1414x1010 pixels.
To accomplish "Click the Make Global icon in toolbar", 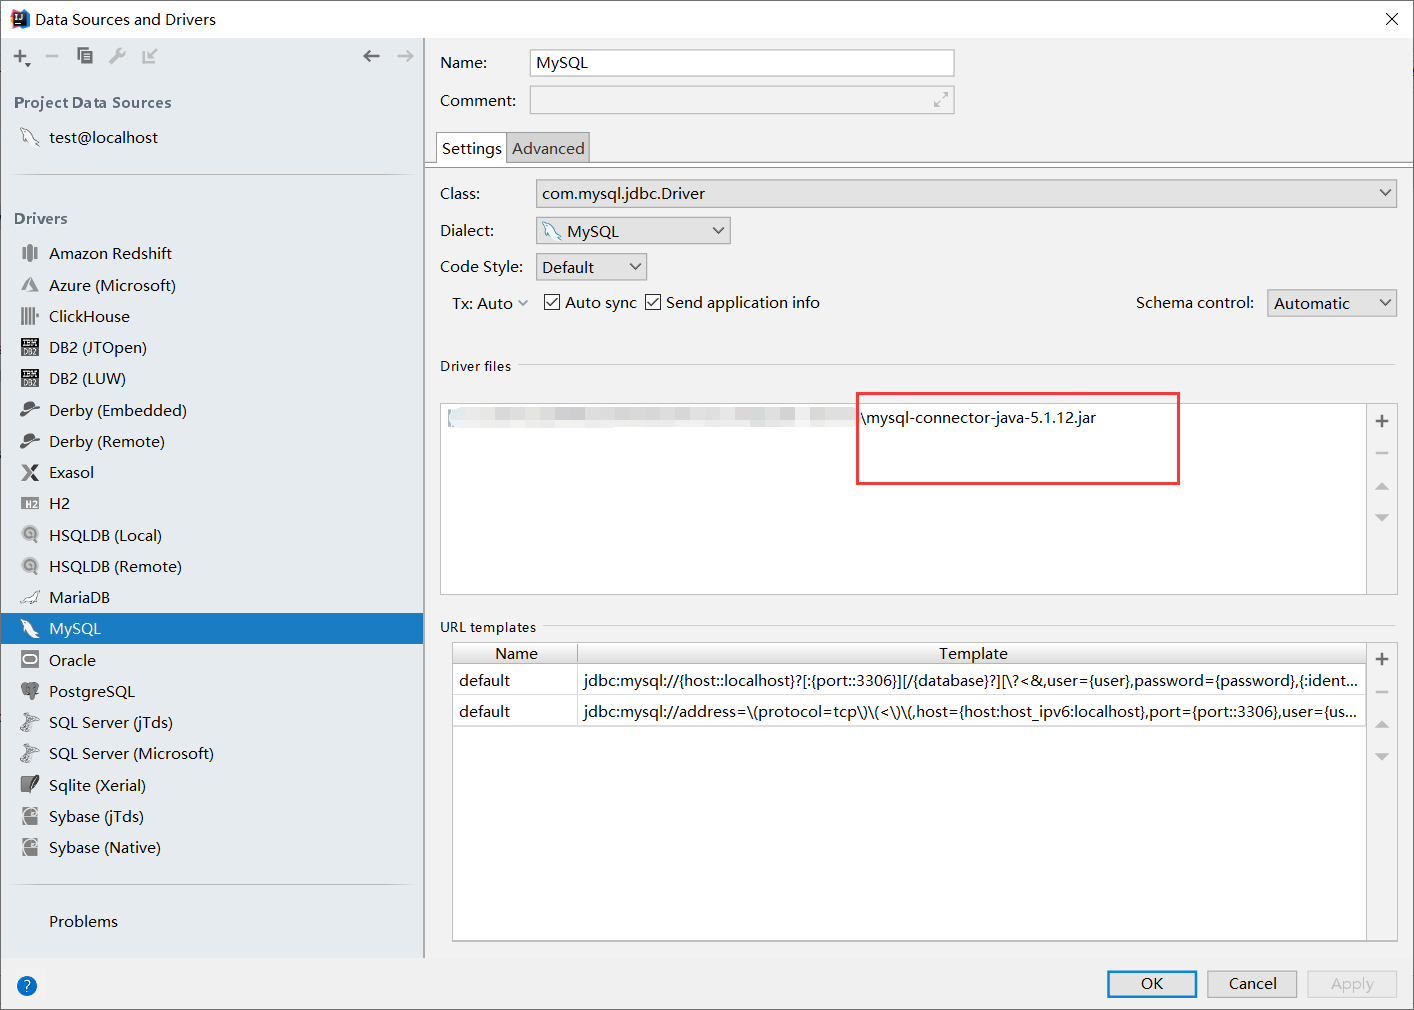I will [x=150, y=56].
